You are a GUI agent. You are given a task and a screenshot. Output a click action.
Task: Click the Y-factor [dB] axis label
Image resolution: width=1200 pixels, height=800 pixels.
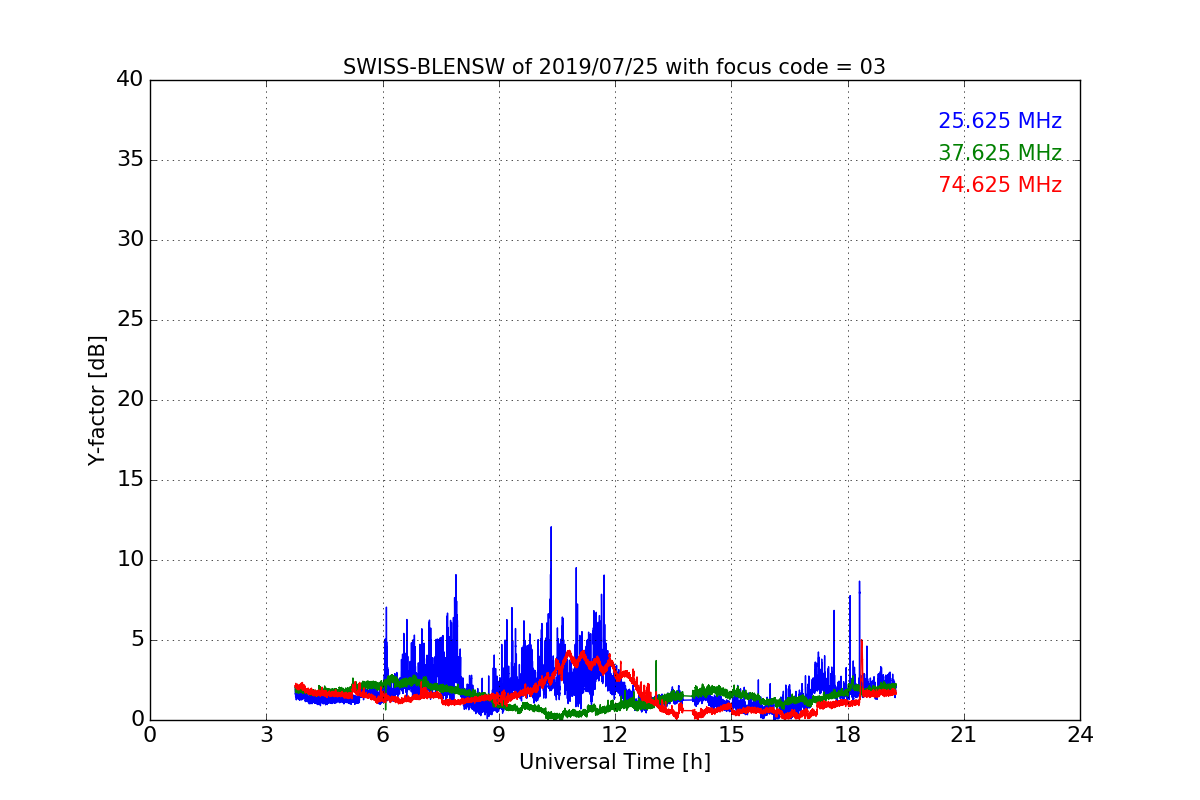click(97, 400)
